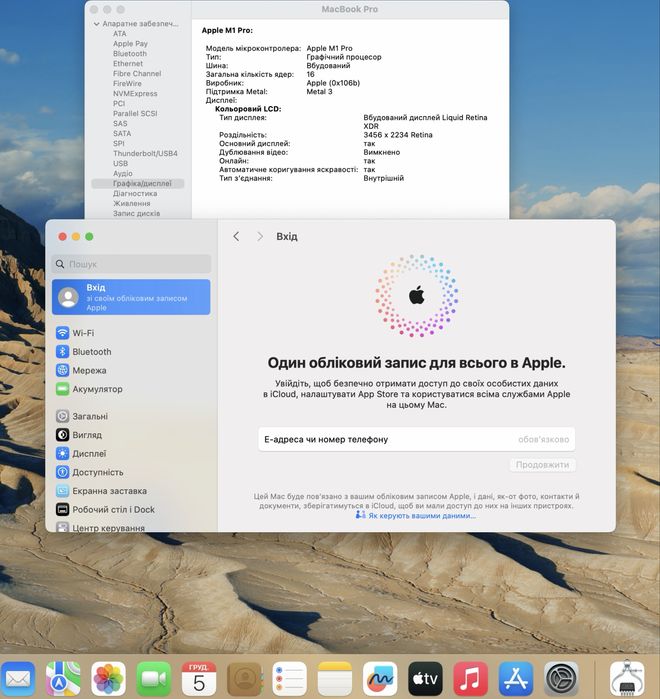Image resolution: width=660 pixels, height=699 pixels.
Task: Select Дисплеї label in the settings sidebar
Action: click(x=89, y=453)
